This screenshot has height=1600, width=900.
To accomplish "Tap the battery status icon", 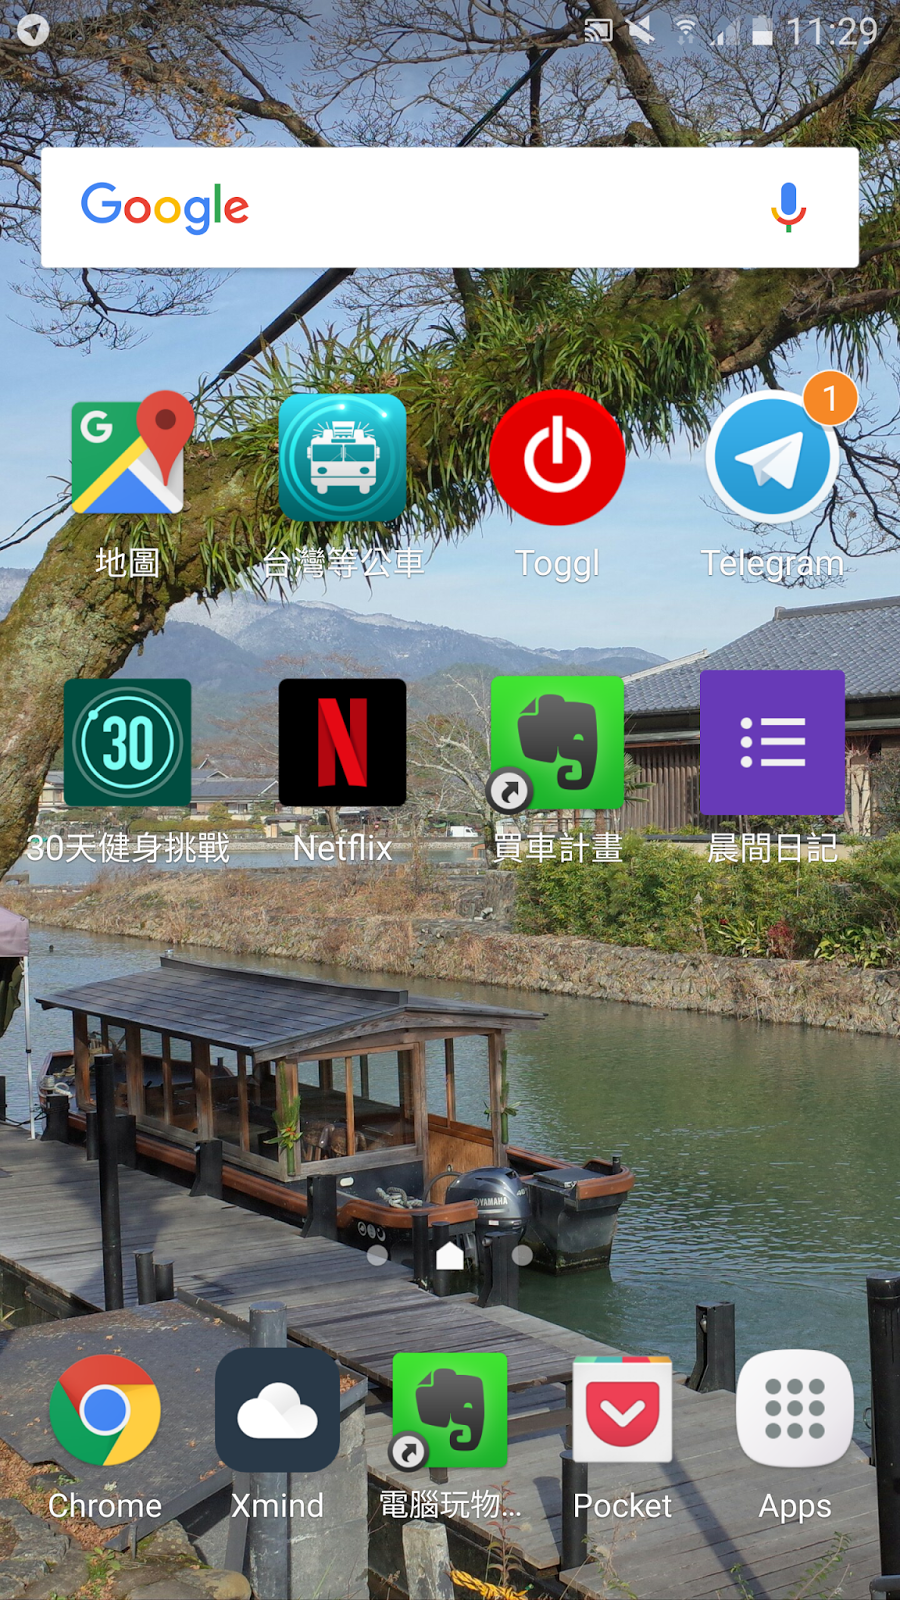I will pyautogui.click(x=763, y=32).
